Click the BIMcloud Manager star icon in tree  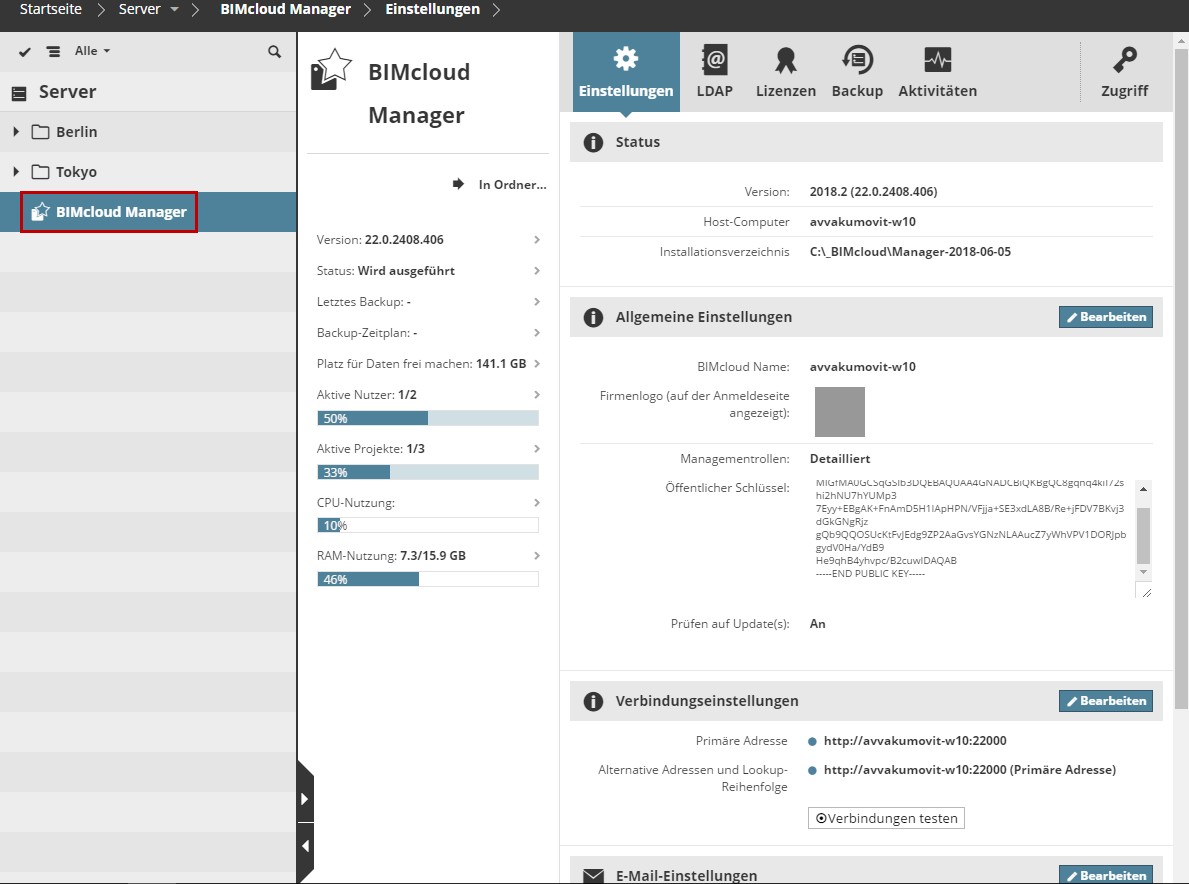point(40,212)
